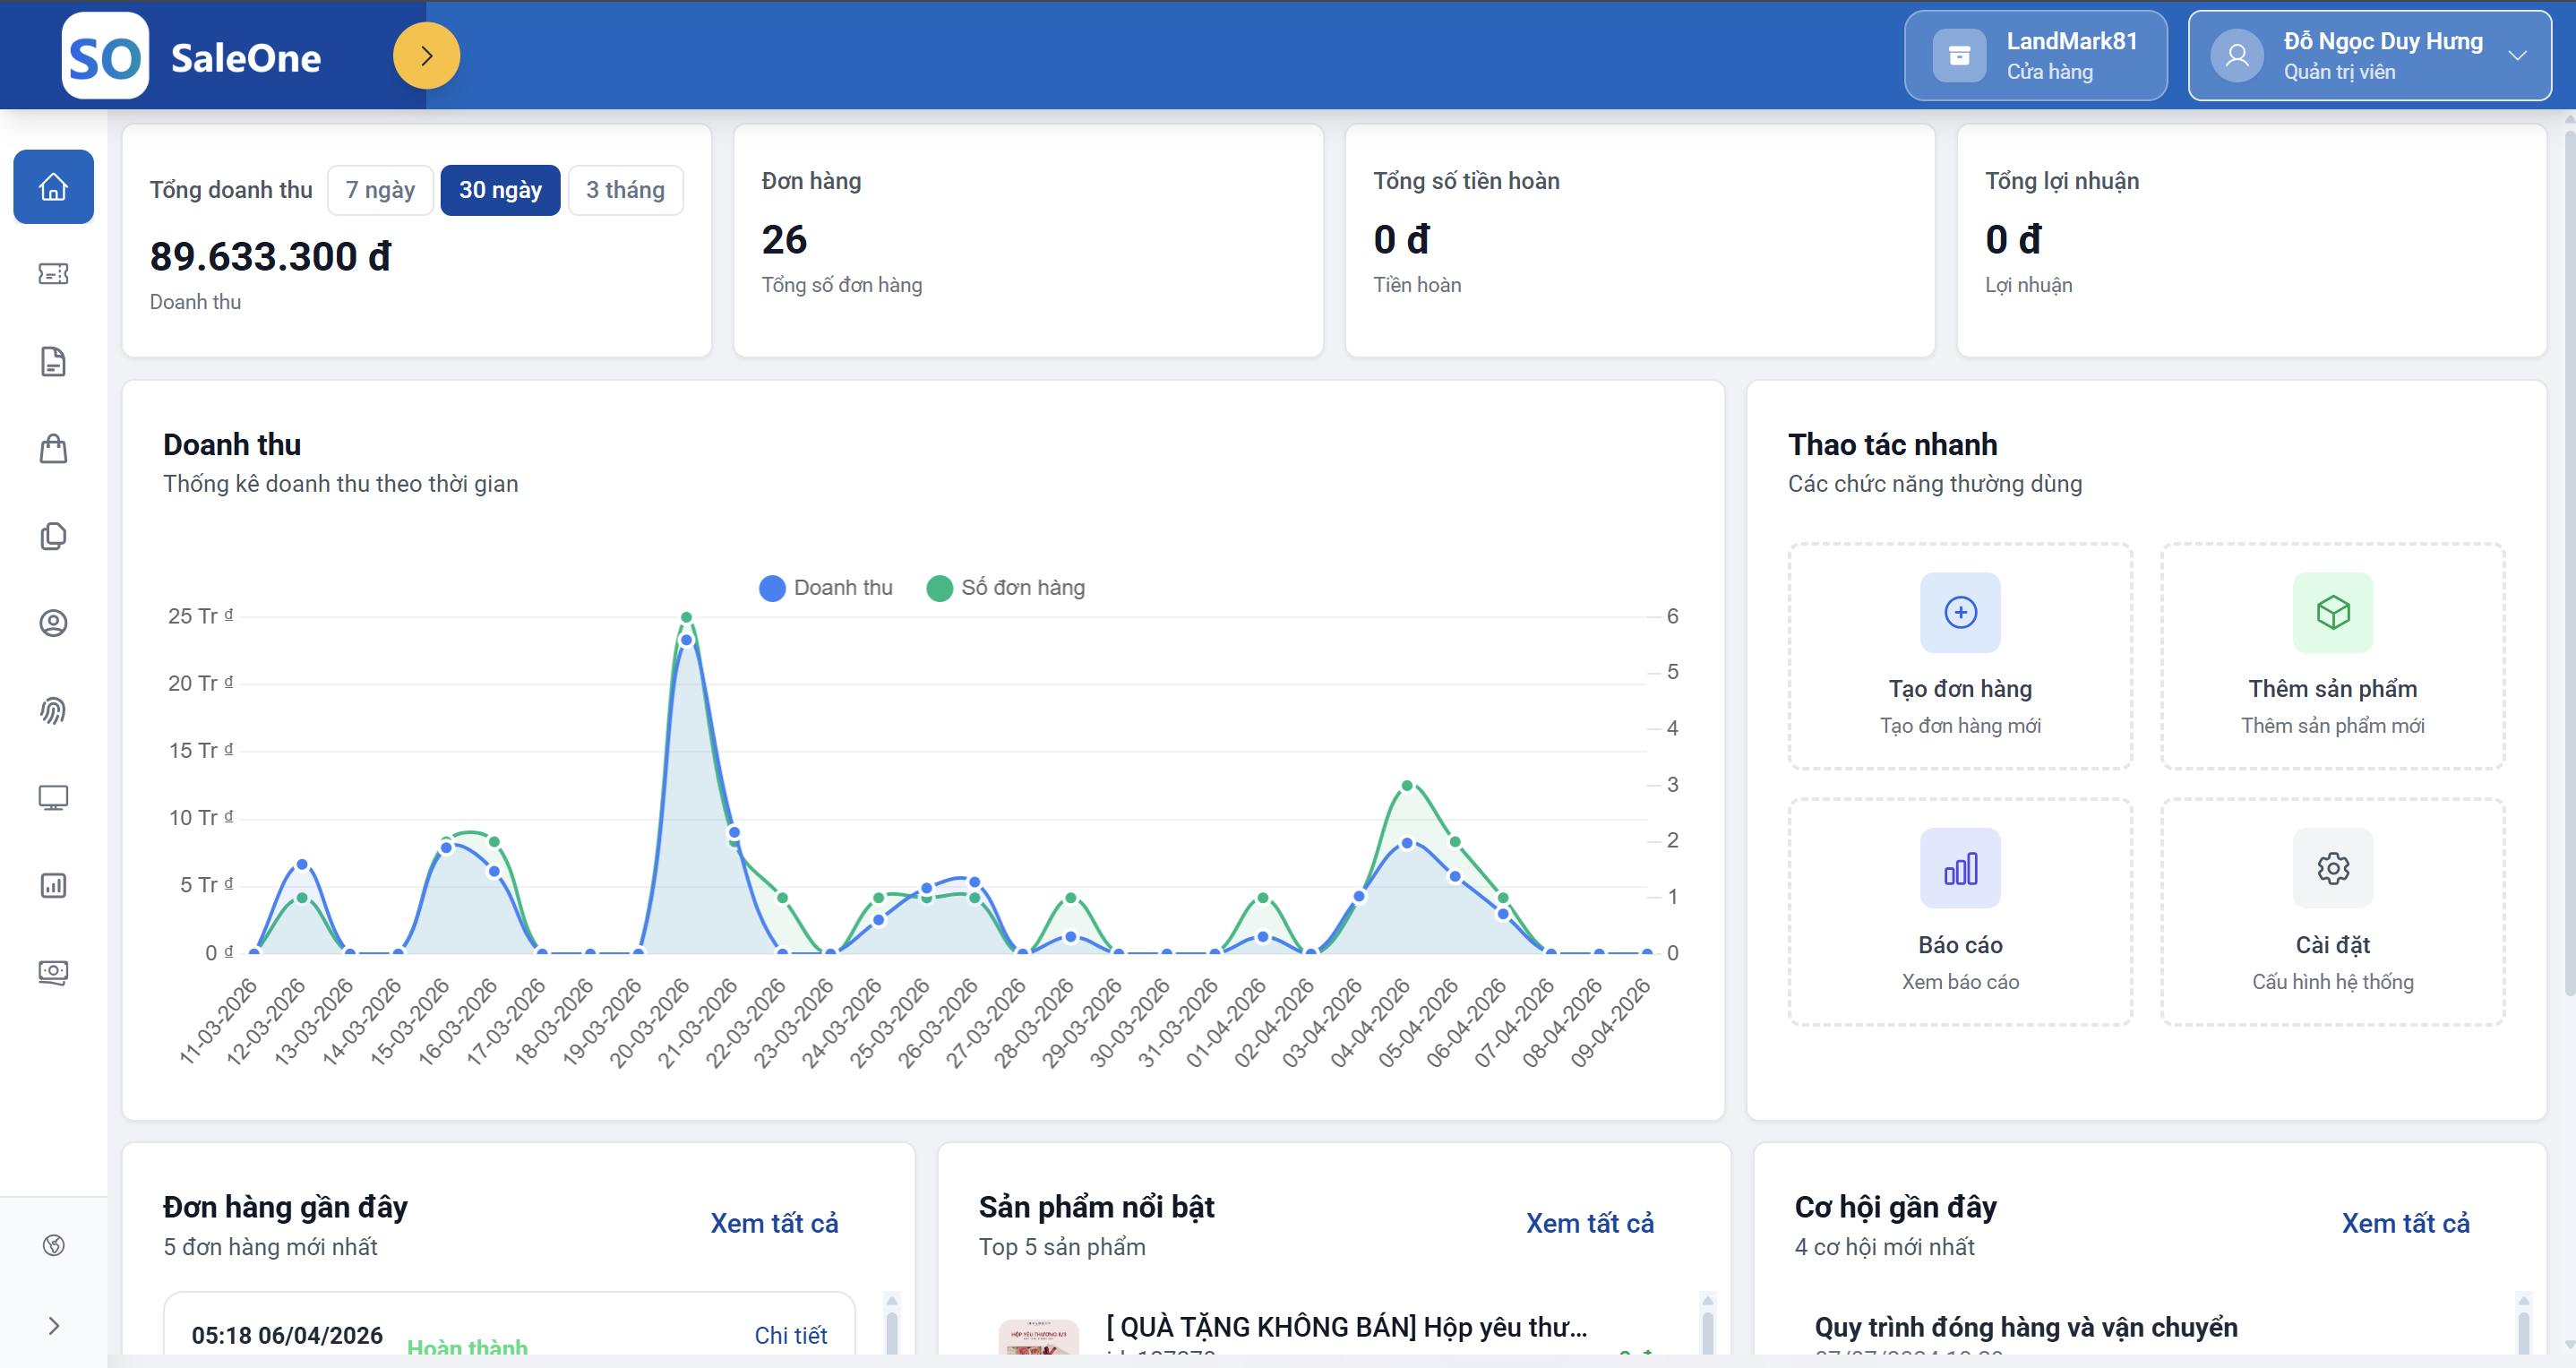Click the user avatar icon
The image size is (2576, 1368).
pos(2237,56)
